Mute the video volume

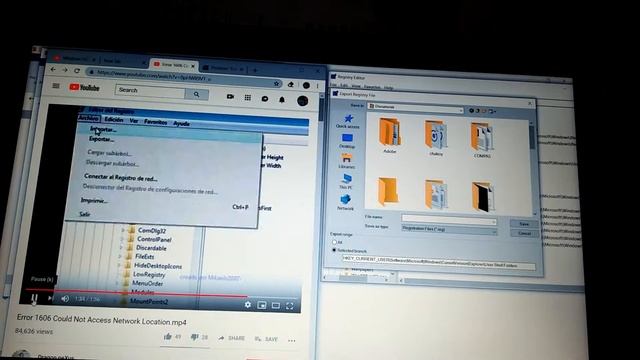(x=65, y=299)
